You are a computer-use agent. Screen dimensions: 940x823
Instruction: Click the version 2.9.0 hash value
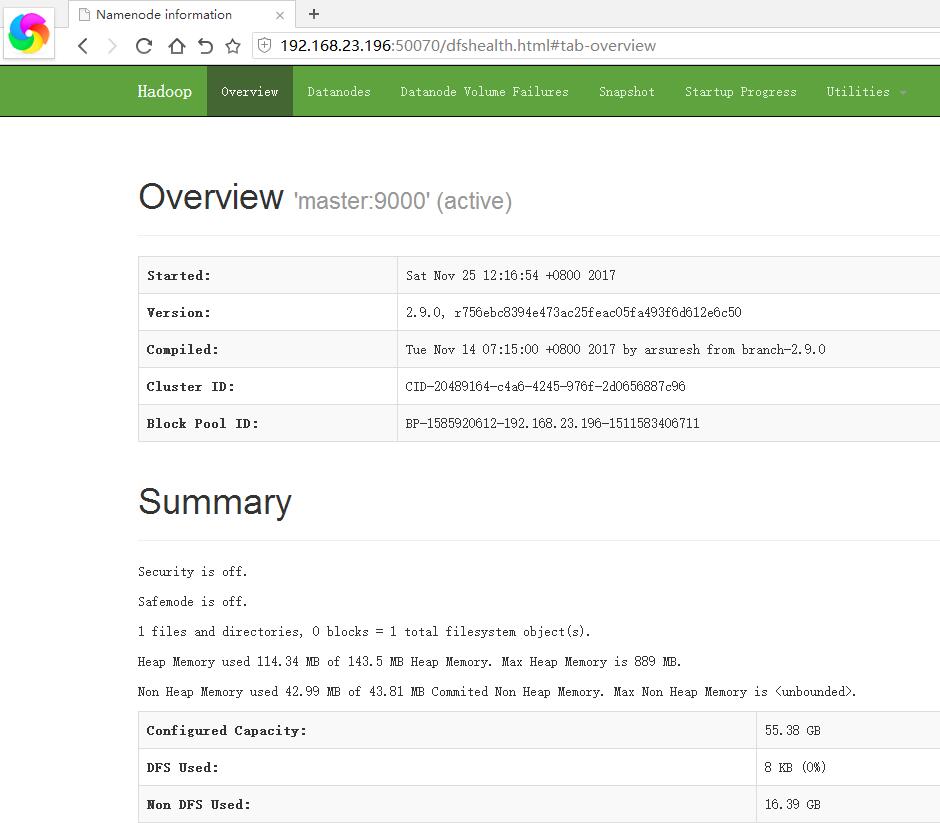tap(574, 312)
